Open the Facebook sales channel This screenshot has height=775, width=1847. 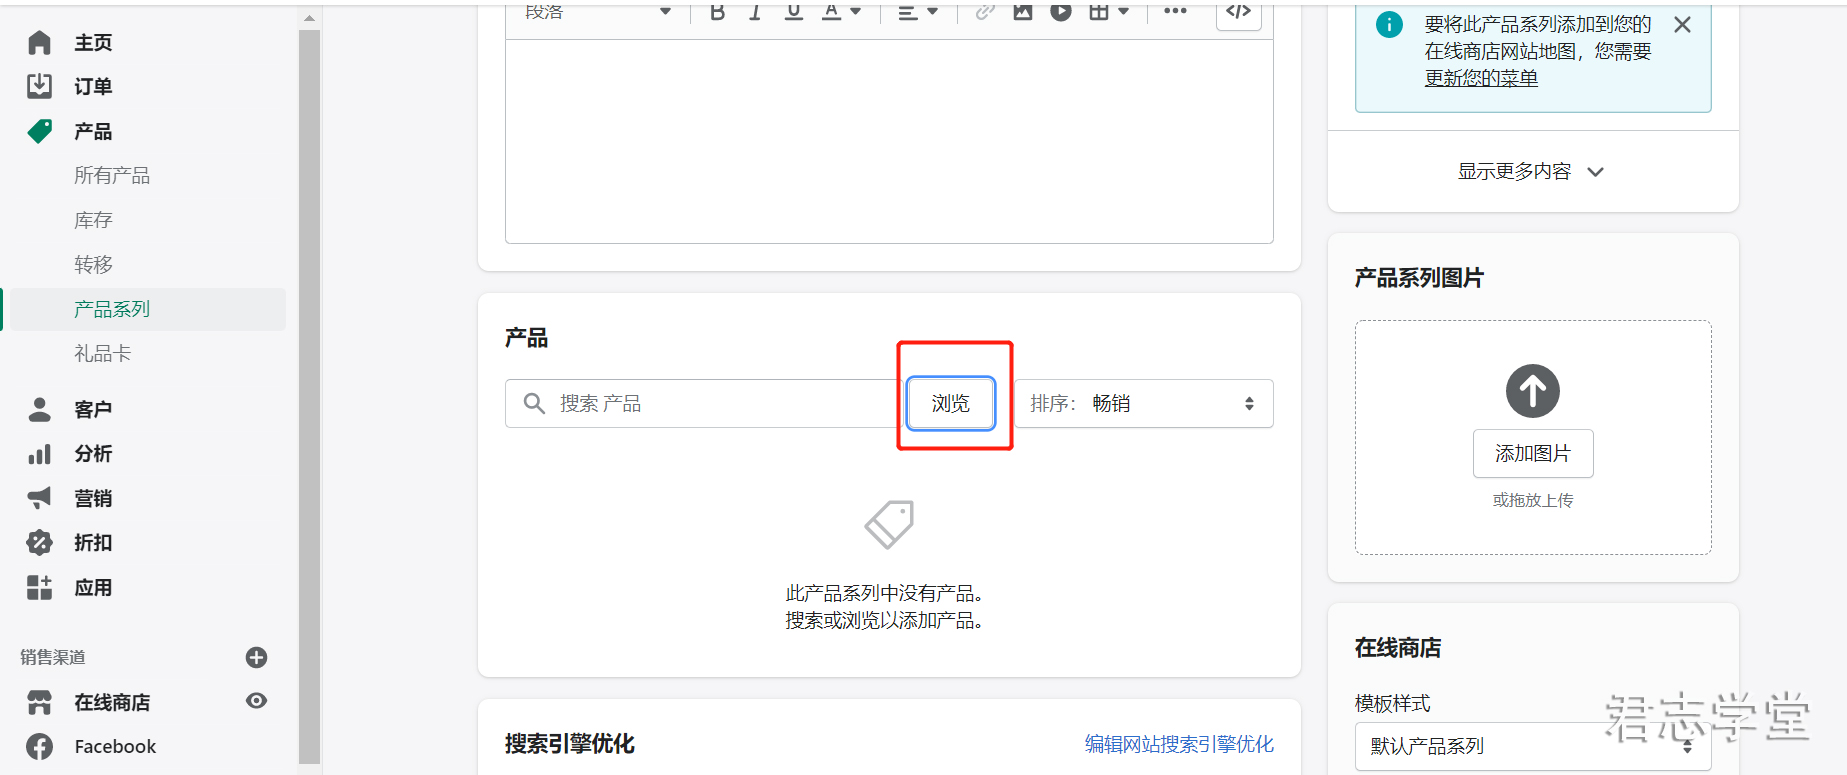coord(115,747)
